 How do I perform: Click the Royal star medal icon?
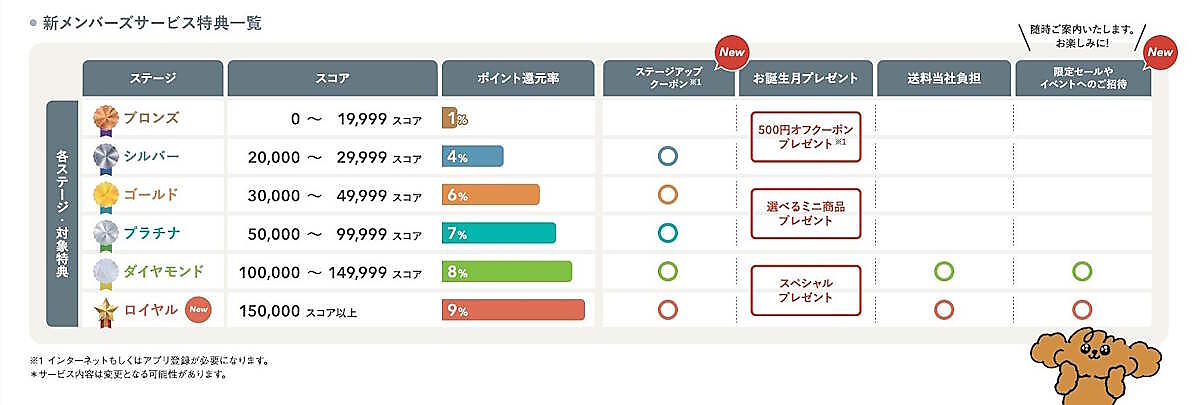tap(105, 311)
